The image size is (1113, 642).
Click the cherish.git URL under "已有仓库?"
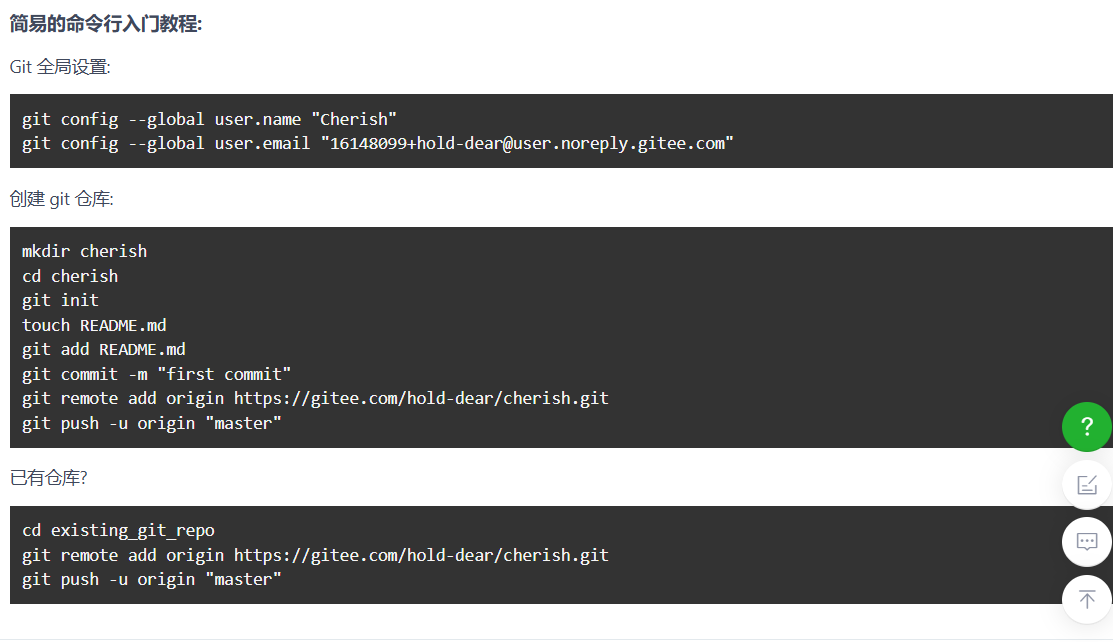[x=421, y=555]
